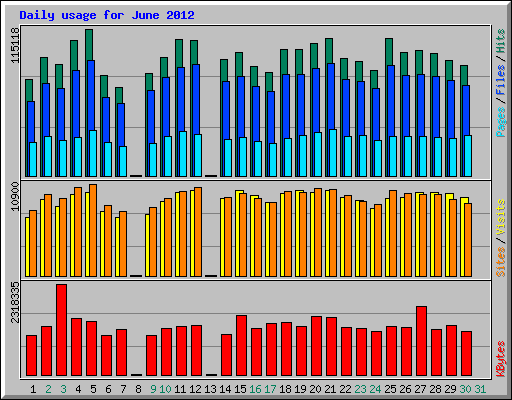Click day label 3 on the axis
Viewport: 512px width, 400px height.
click(x=63, y=389)
